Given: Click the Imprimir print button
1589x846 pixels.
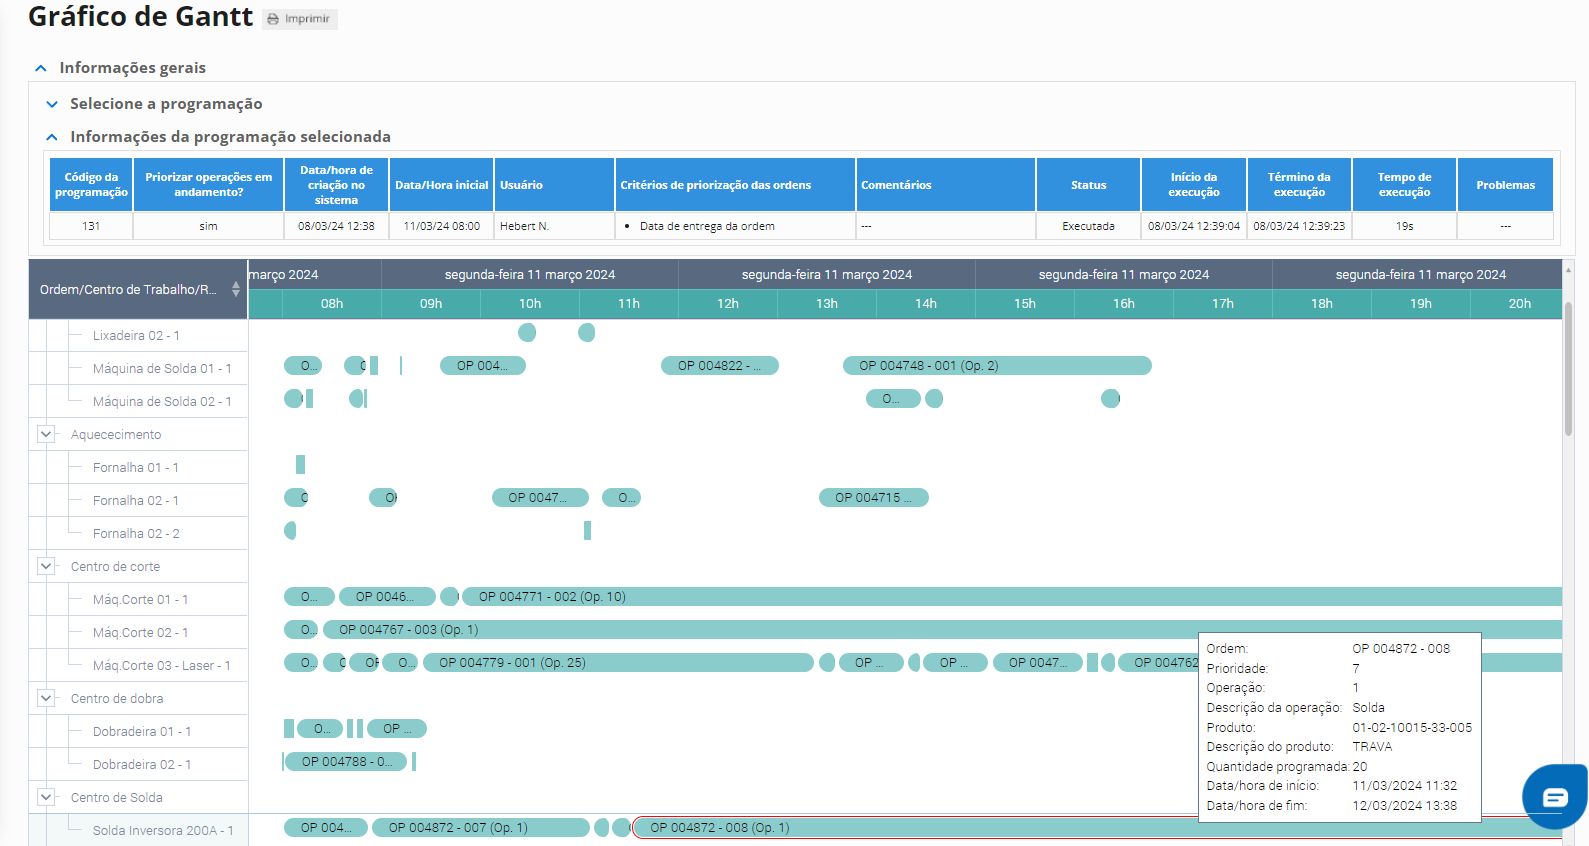Looking at the screenshot, I should pos(299,19).
